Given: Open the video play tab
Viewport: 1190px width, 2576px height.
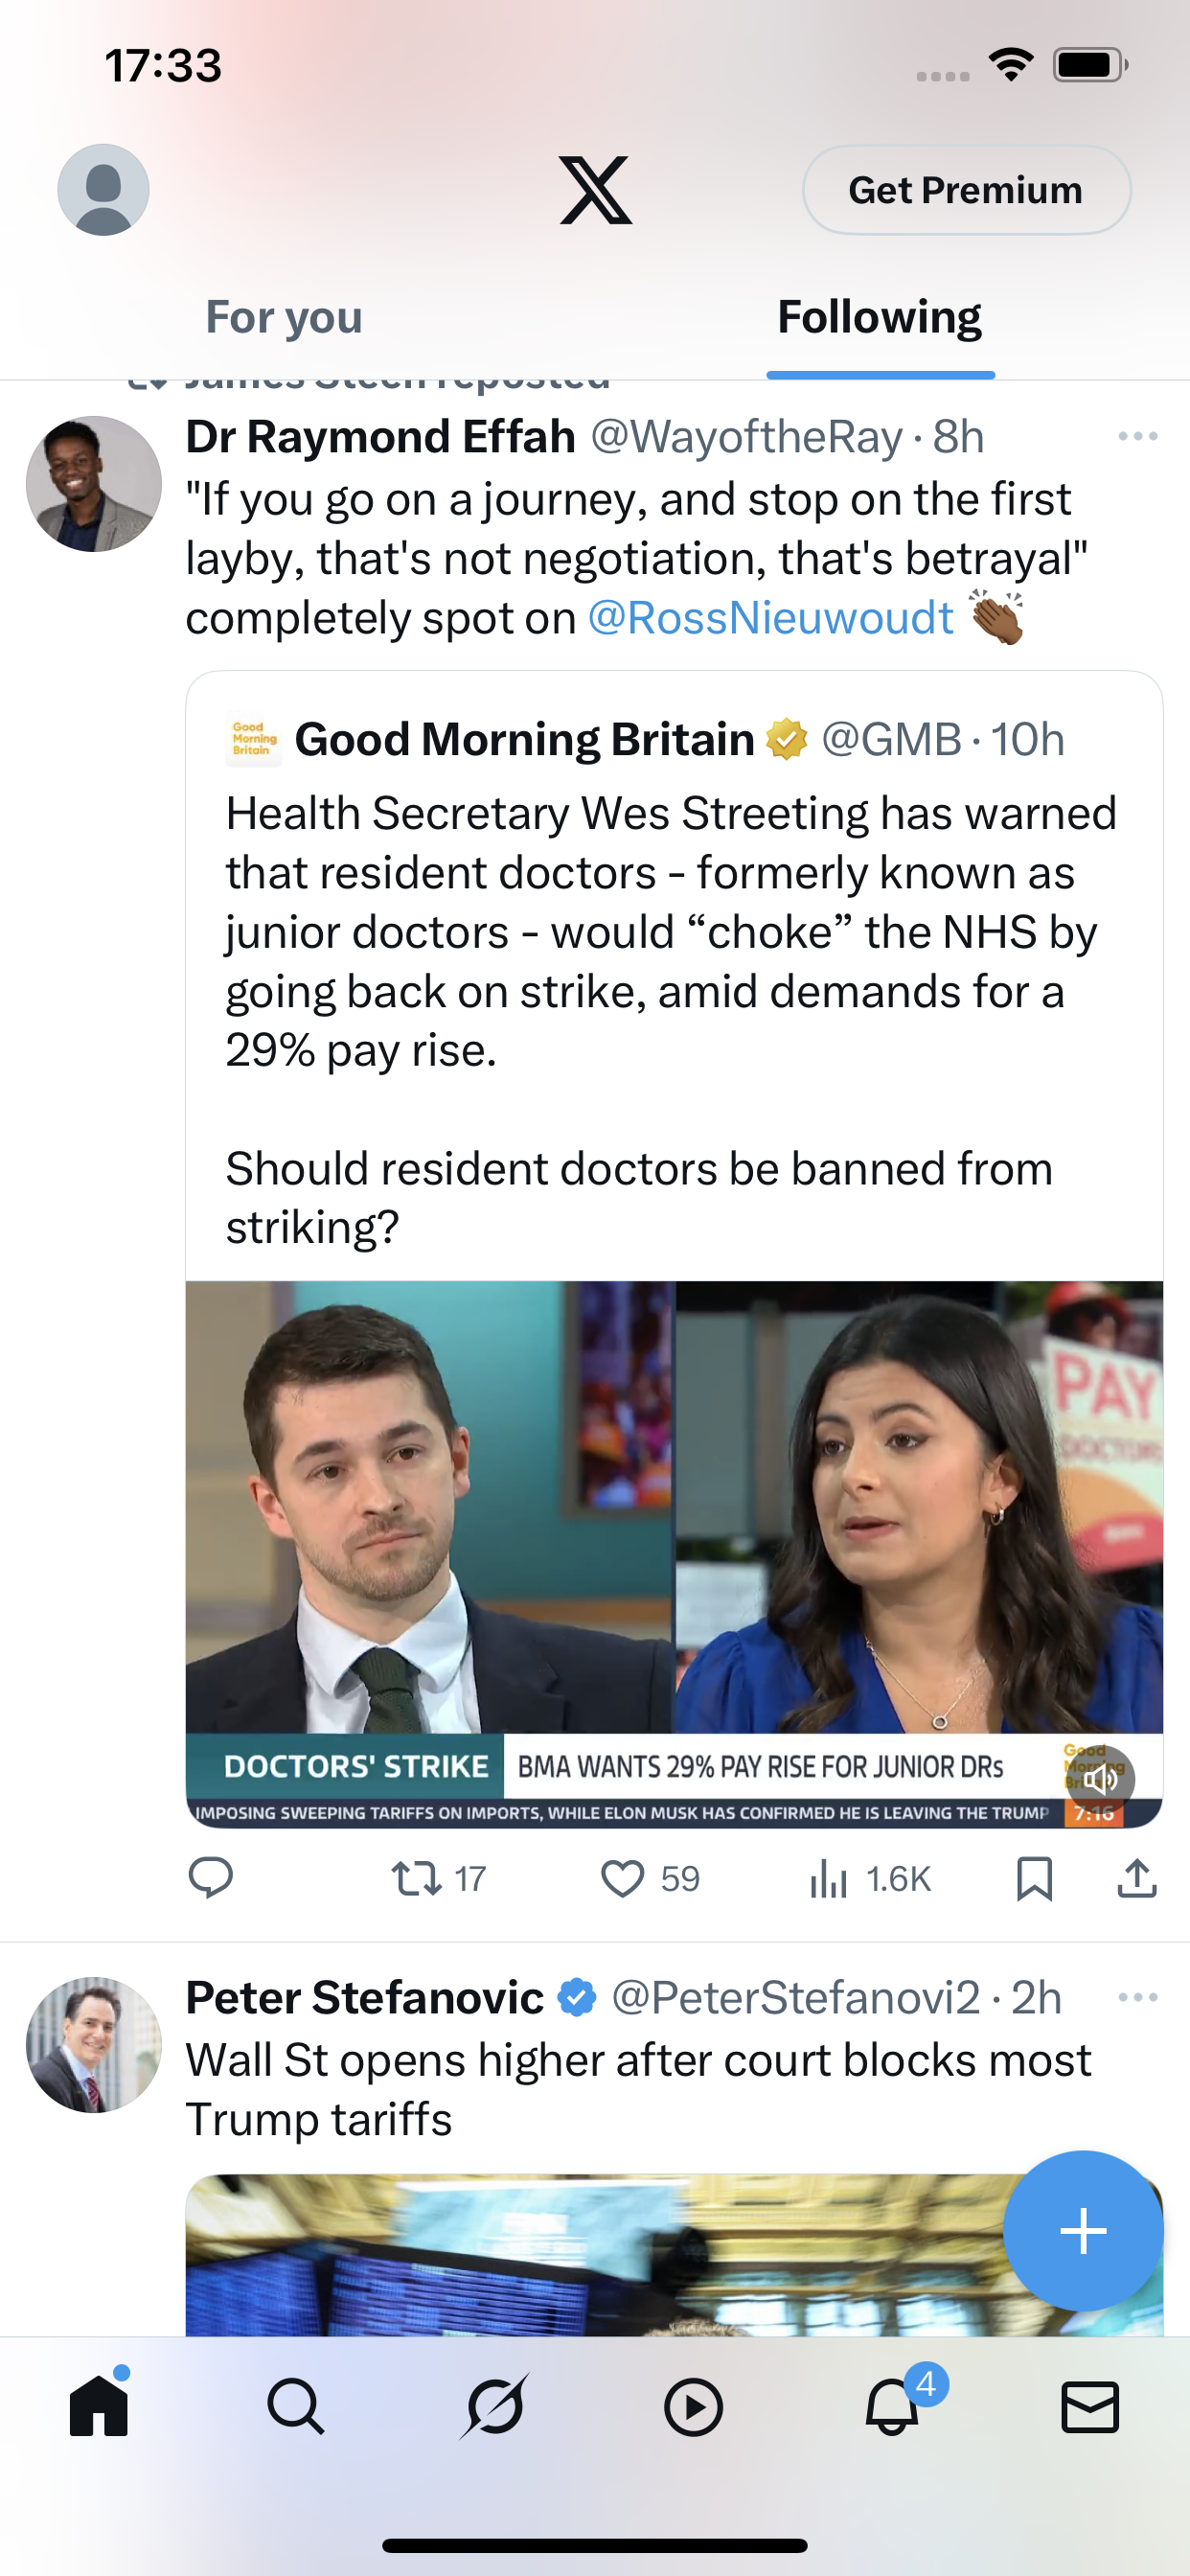Looking at the screenshot, I should click(x=693, y=2407).
